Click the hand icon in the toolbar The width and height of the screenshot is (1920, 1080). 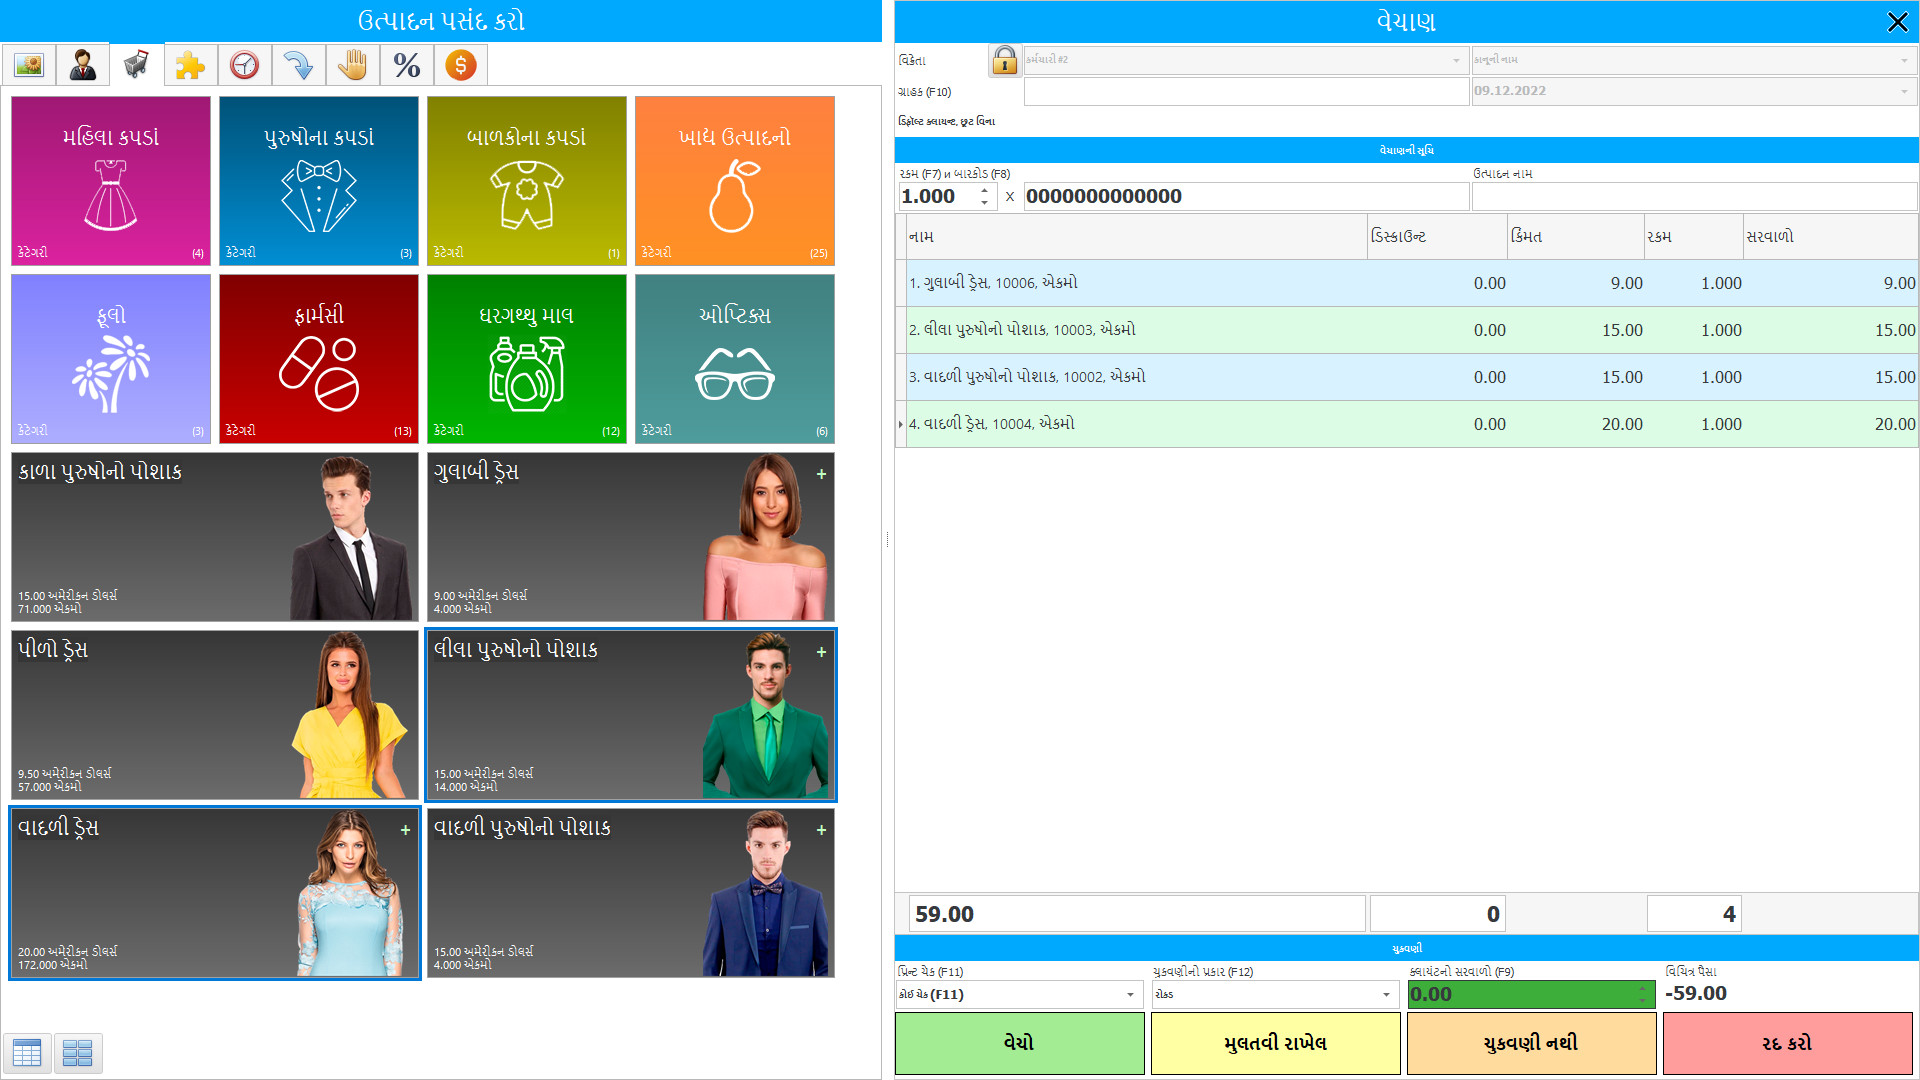click(352, 64)
